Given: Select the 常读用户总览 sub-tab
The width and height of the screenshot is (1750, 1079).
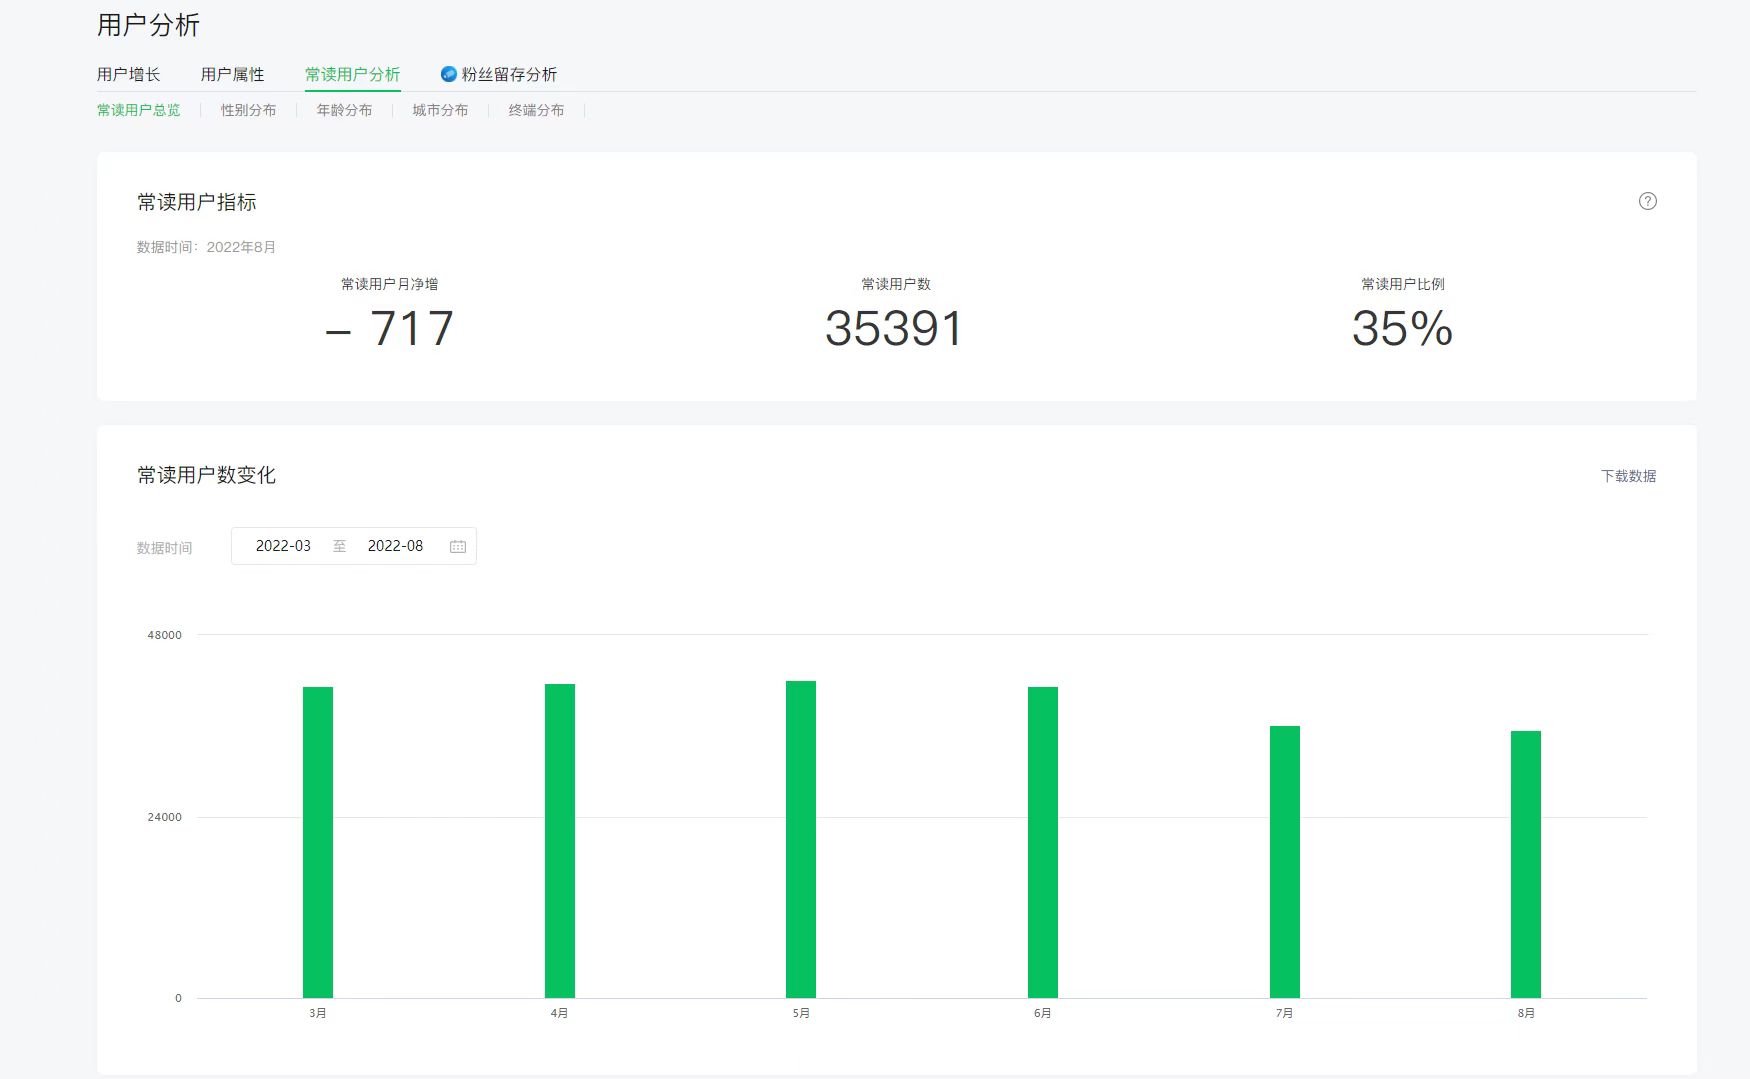Looking at the screenshot, I should 138,110.
